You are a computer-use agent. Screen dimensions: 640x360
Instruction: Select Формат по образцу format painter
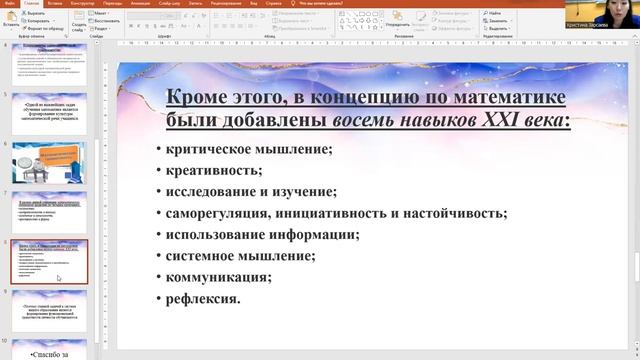point(42,29)
